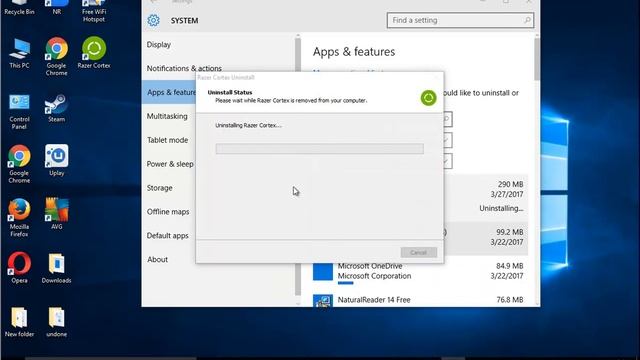Select Apps & features in sidebar
This screenshot has width=640, height=360.
click(169, 92)
